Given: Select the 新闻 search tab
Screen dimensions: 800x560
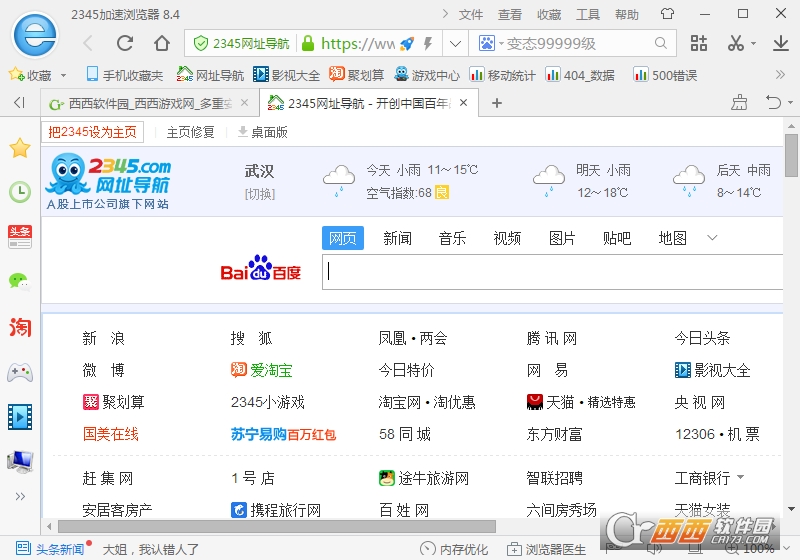Looking at the screenshot, I should (x=397, y=238).
